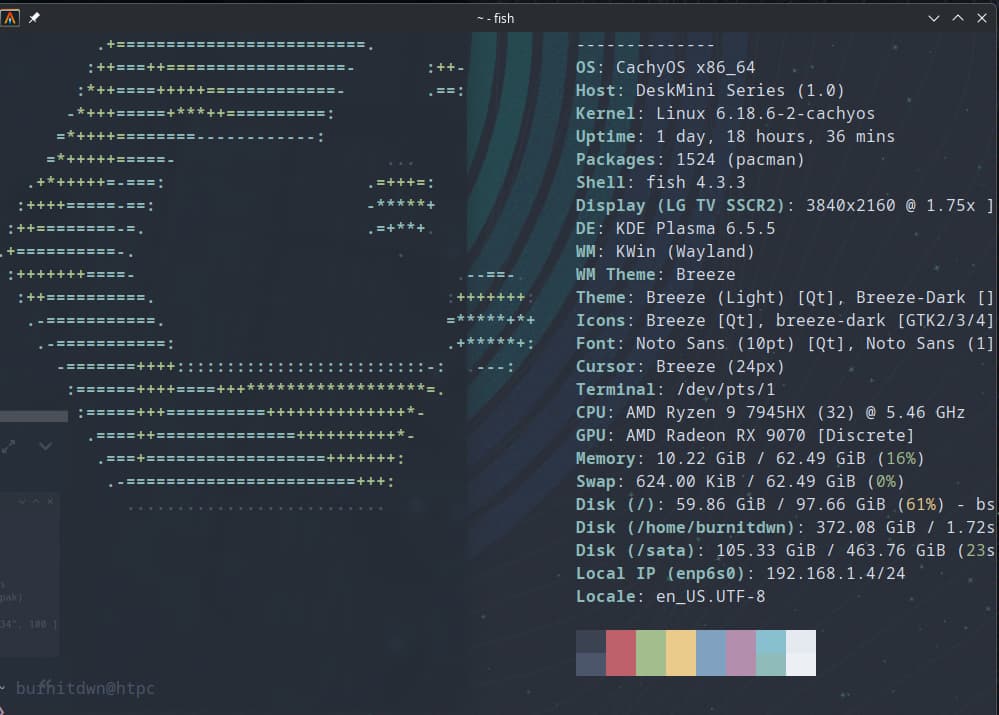Click the AMD Radeon RX 9070 GPU text
The height and width of the screenshot is (715, 999).
pos(745,435)
